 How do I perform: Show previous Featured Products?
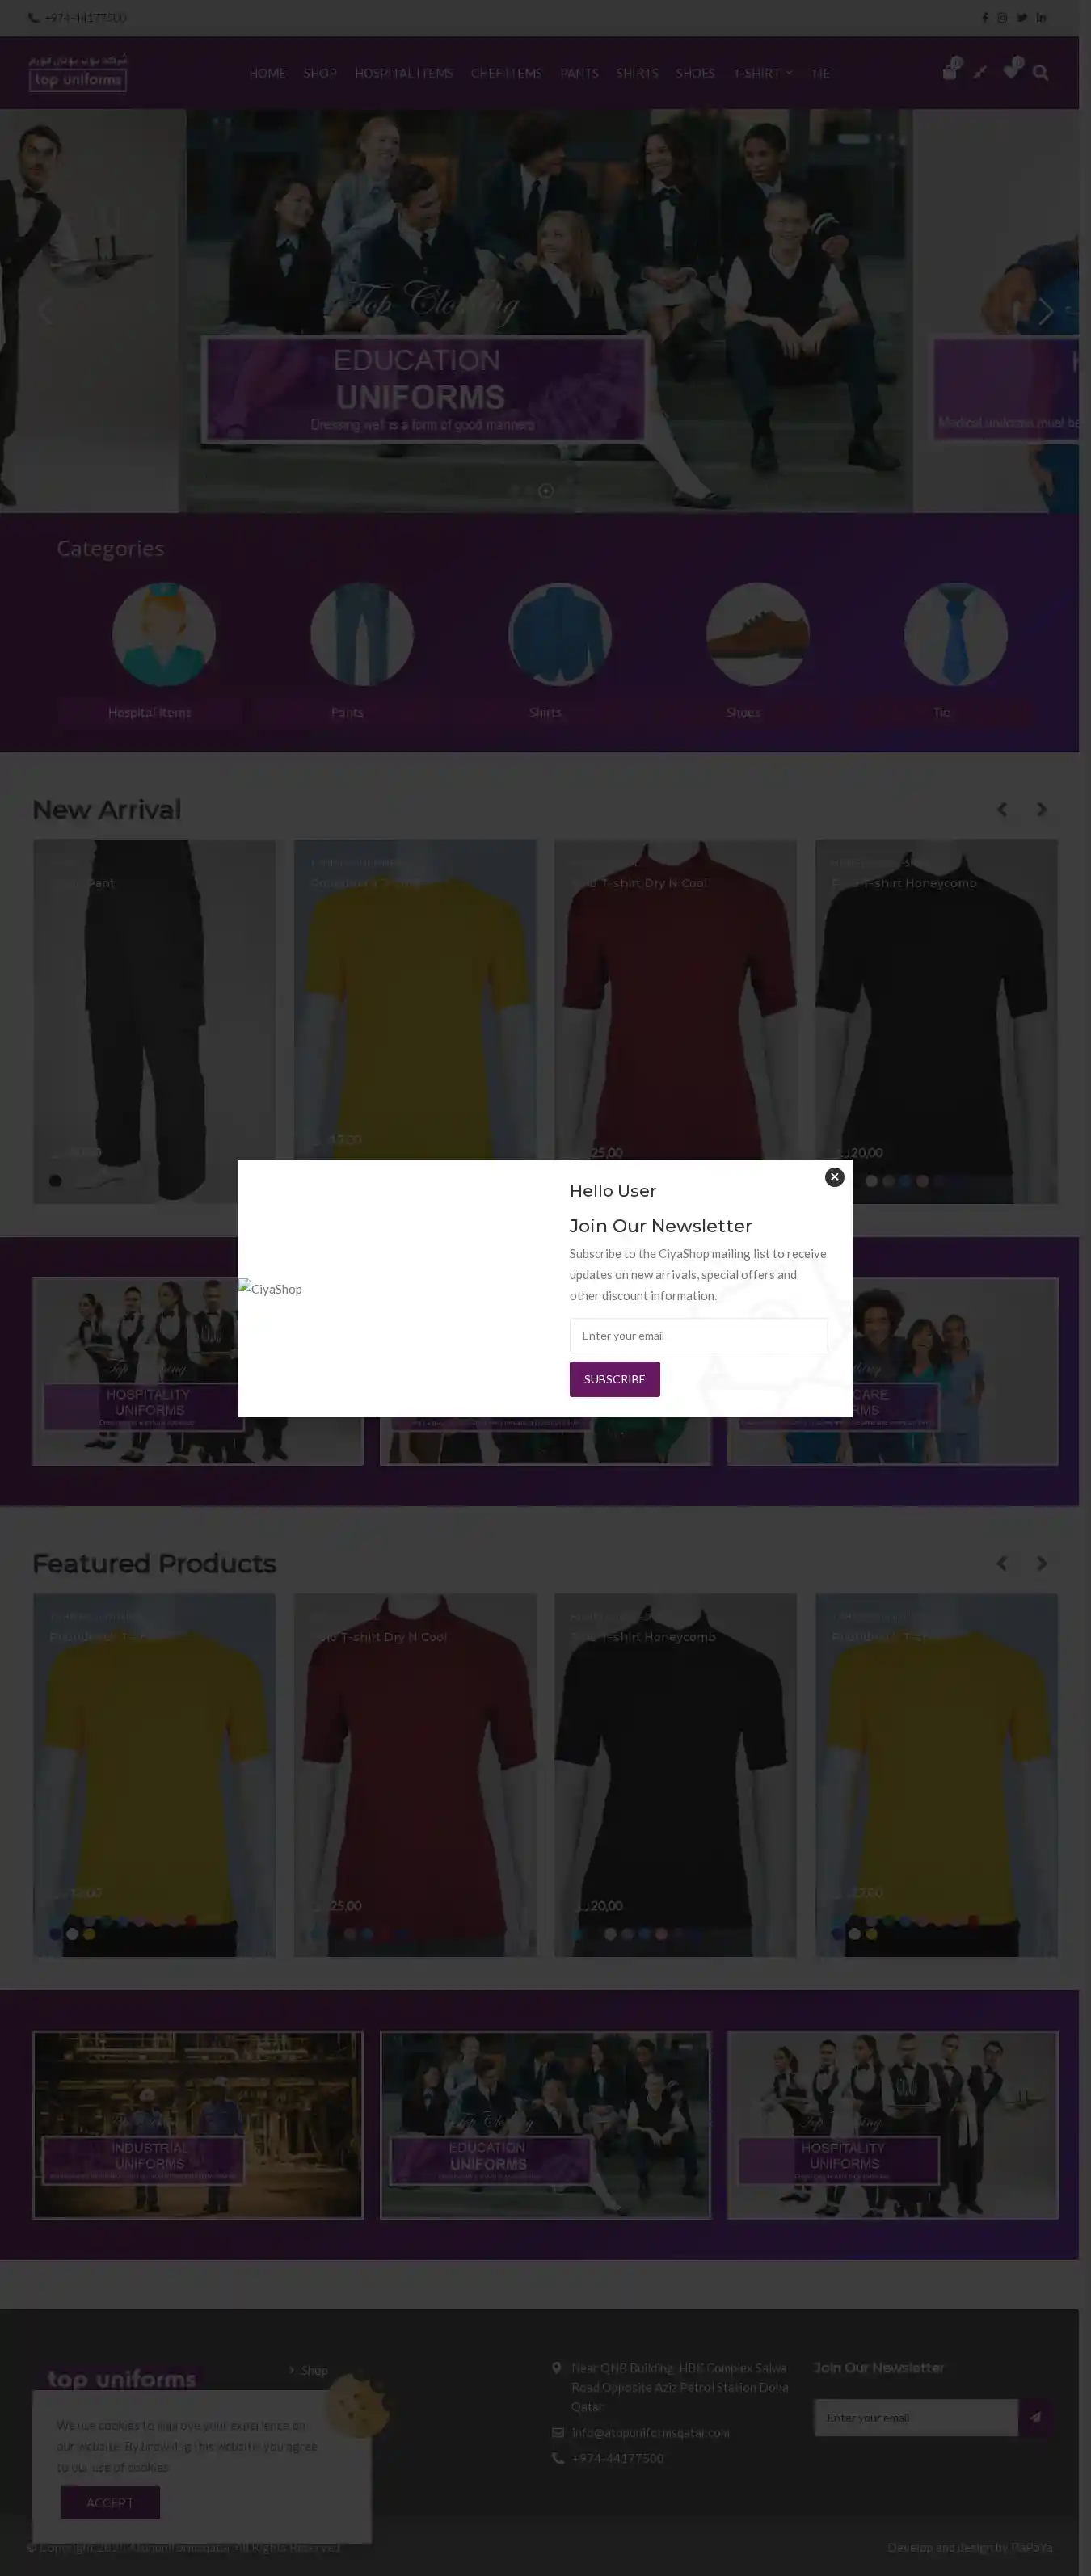[1001, 1563]
